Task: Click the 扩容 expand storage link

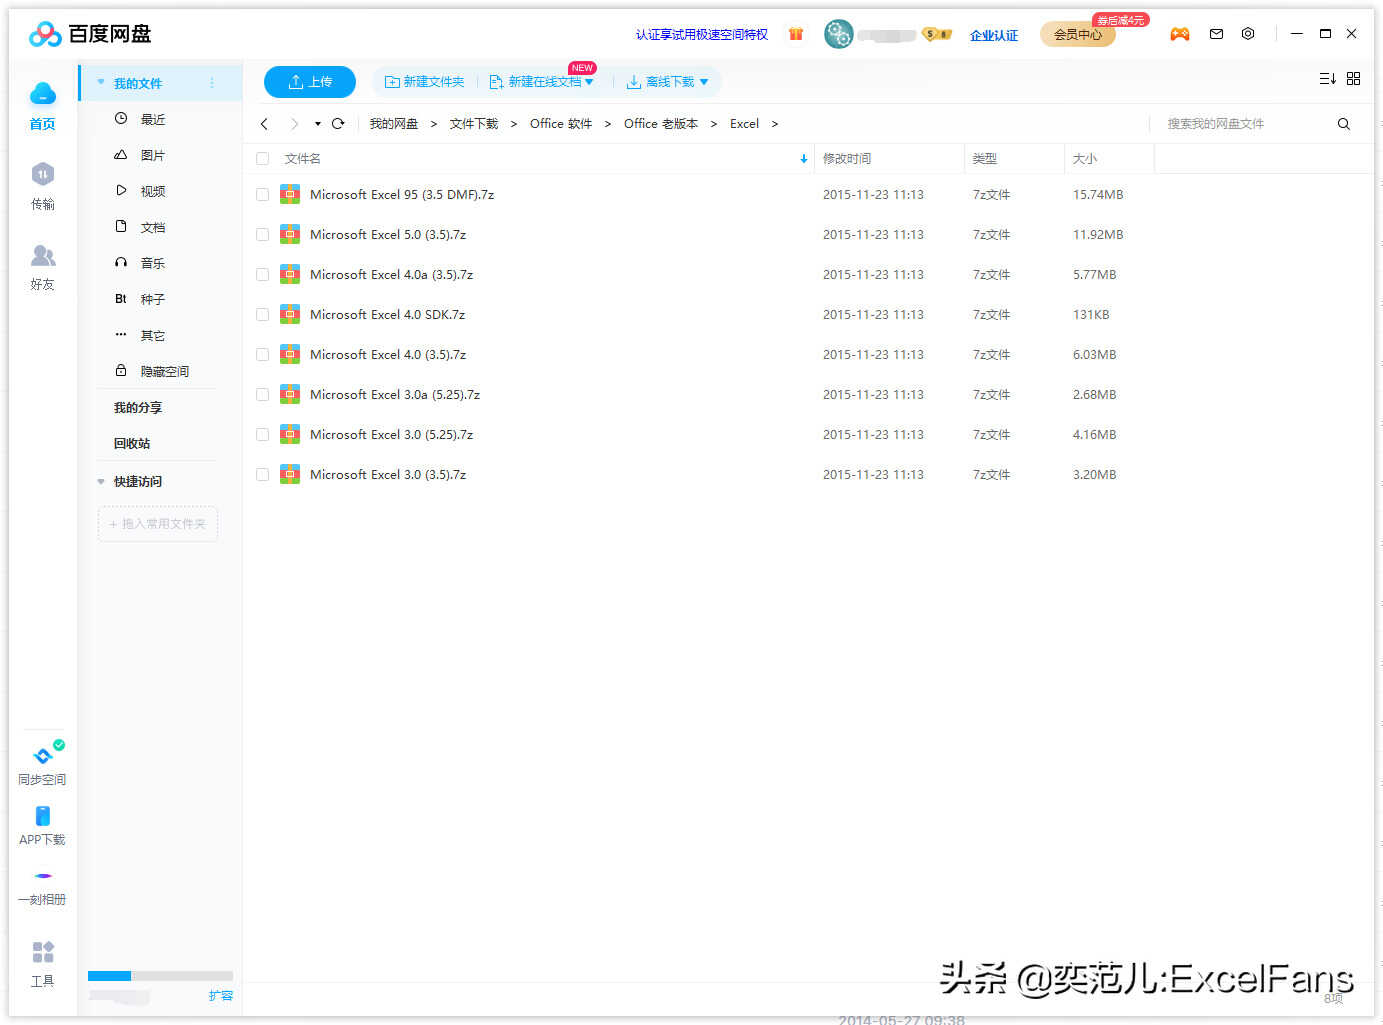Action: (221, 996)
